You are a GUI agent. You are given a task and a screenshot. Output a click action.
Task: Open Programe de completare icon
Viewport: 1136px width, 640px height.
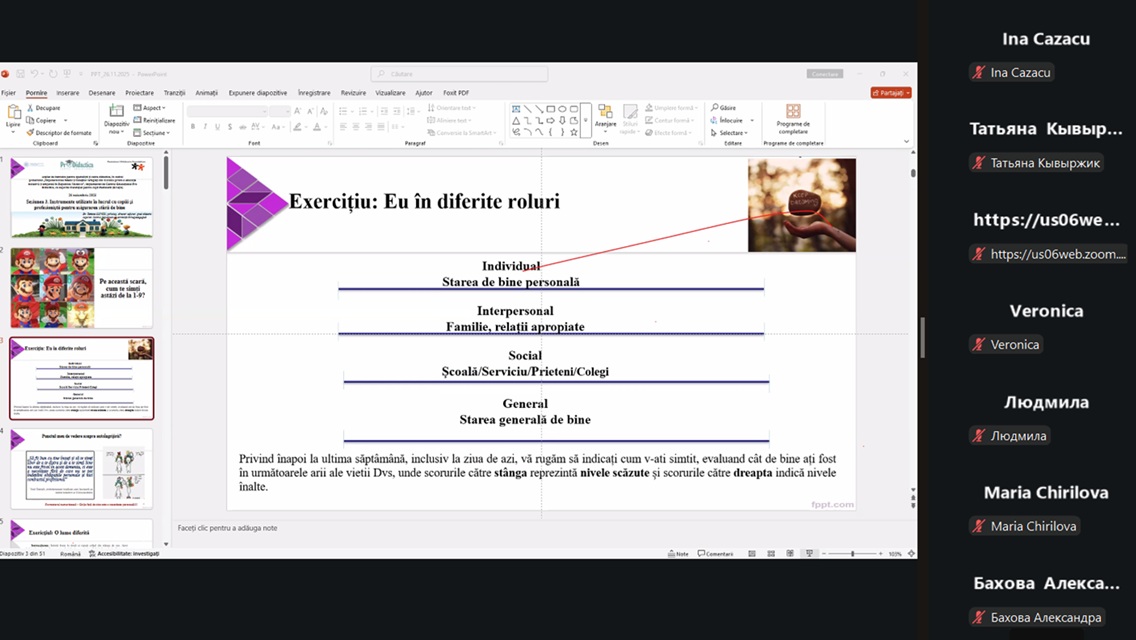[793, 112]
